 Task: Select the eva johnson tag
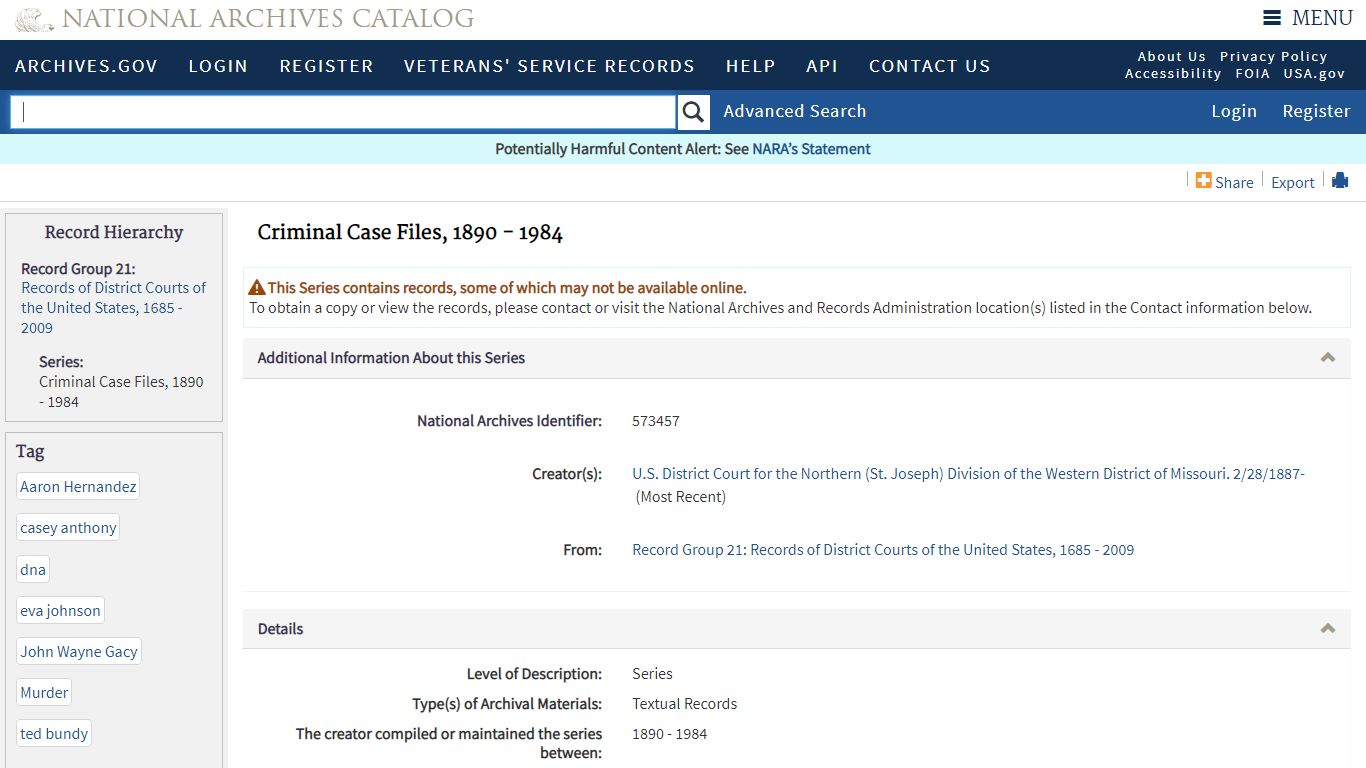tap(60, 611)
